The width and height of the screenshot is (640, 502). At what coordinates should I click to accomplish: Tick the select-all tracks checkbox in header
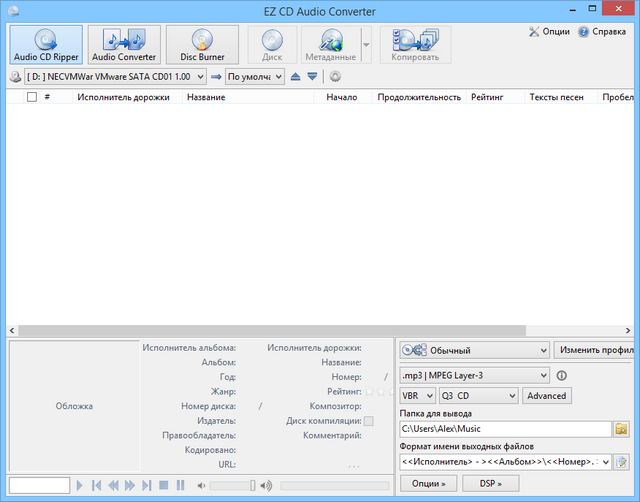click(x=32, y=97)
